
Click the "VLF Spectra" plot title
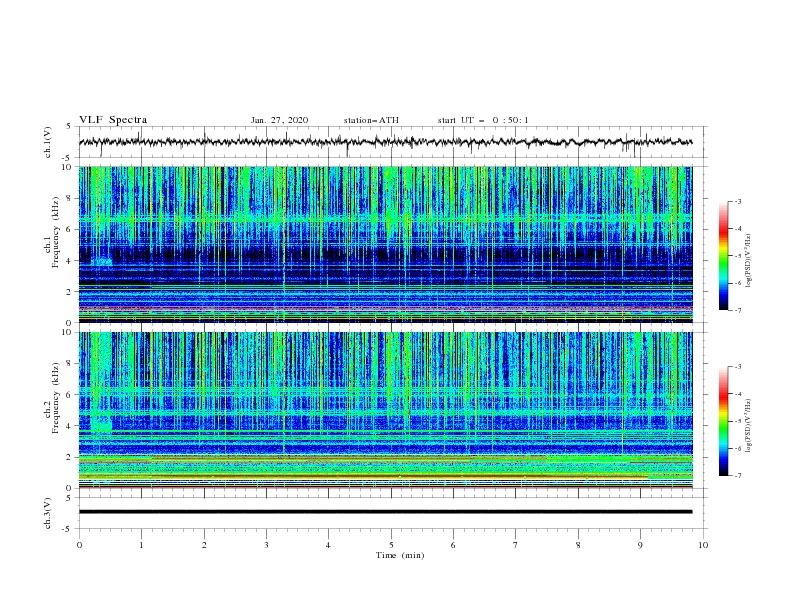[113, 120]
